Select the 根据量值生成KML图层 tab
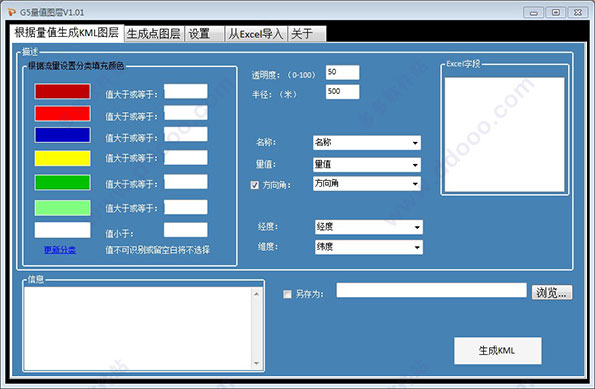595x389 pixels. 67,33
